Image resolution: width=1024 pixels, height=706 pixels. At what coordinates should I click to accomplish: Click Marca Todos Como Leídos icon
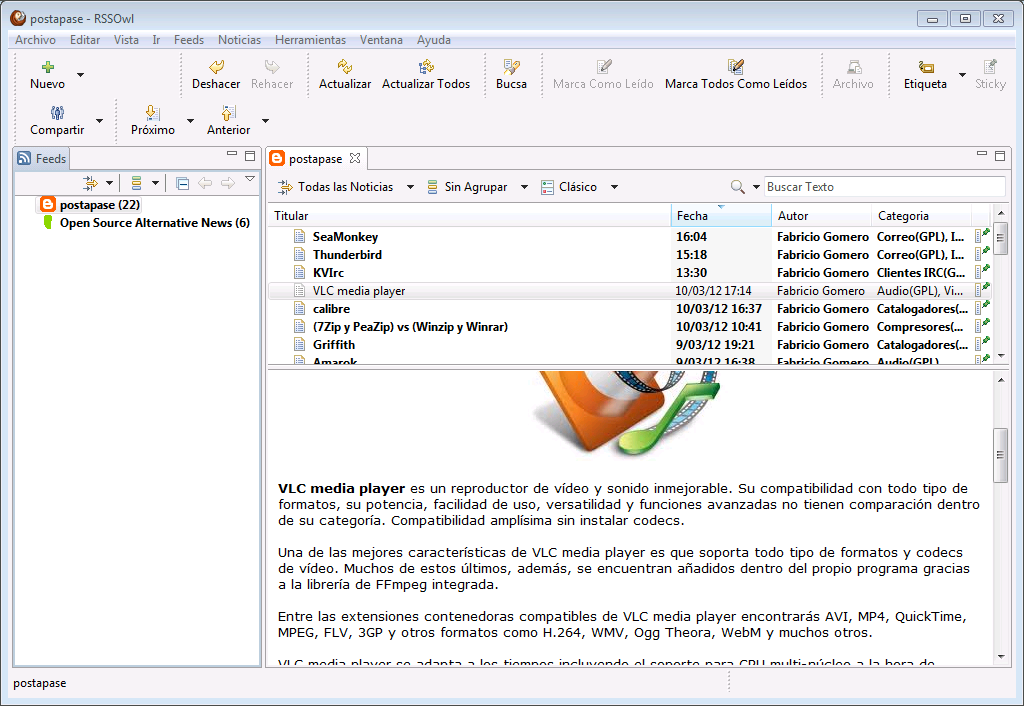pyautogui.click(x=736, y=67)
